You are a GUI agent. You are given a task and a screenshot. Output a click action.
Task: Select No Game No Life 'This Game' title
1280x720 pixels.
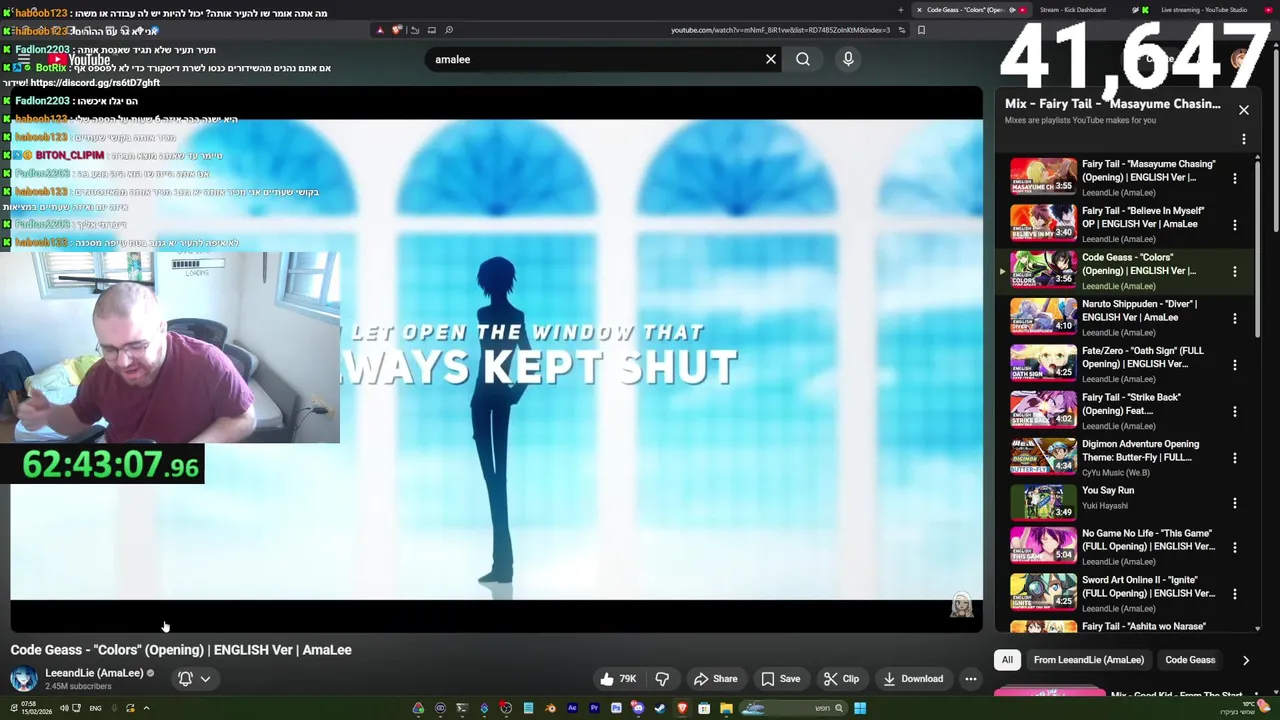[1148, 540]
